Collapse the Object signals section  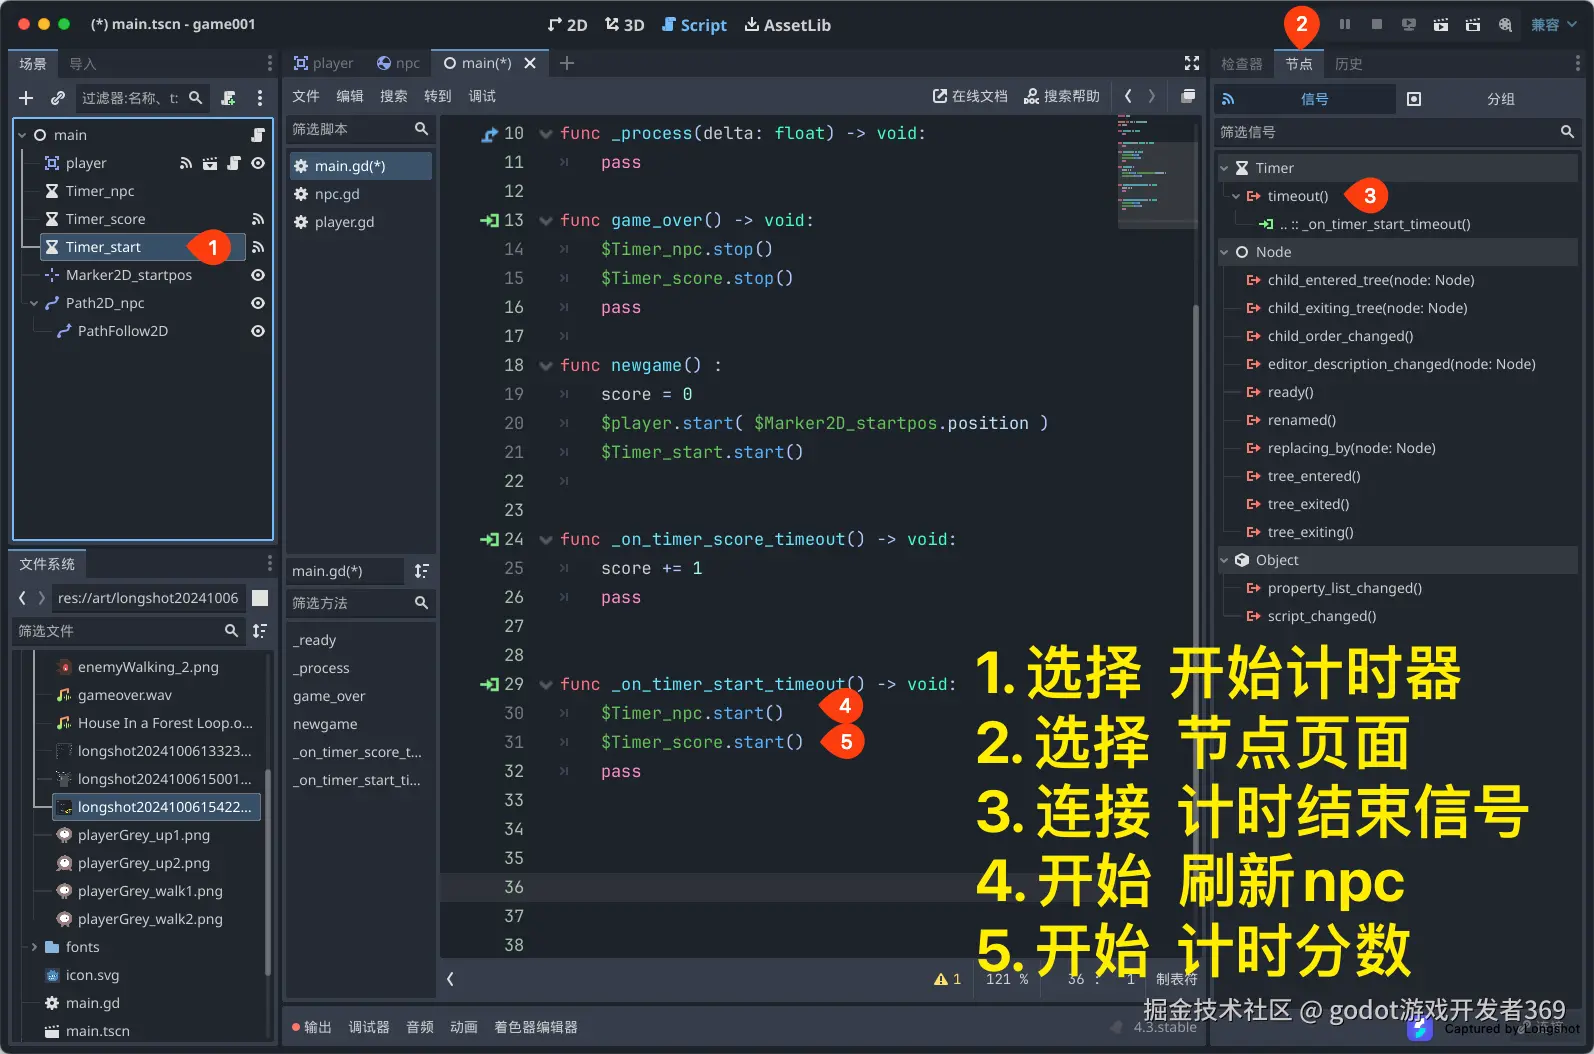(1224, 560)
